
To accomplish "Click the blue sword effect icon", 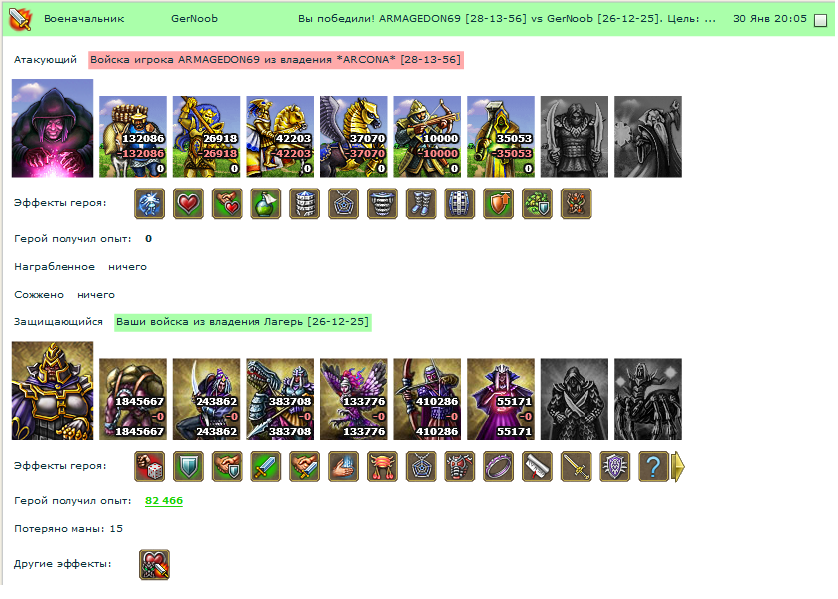I will (x=266, y=466).
